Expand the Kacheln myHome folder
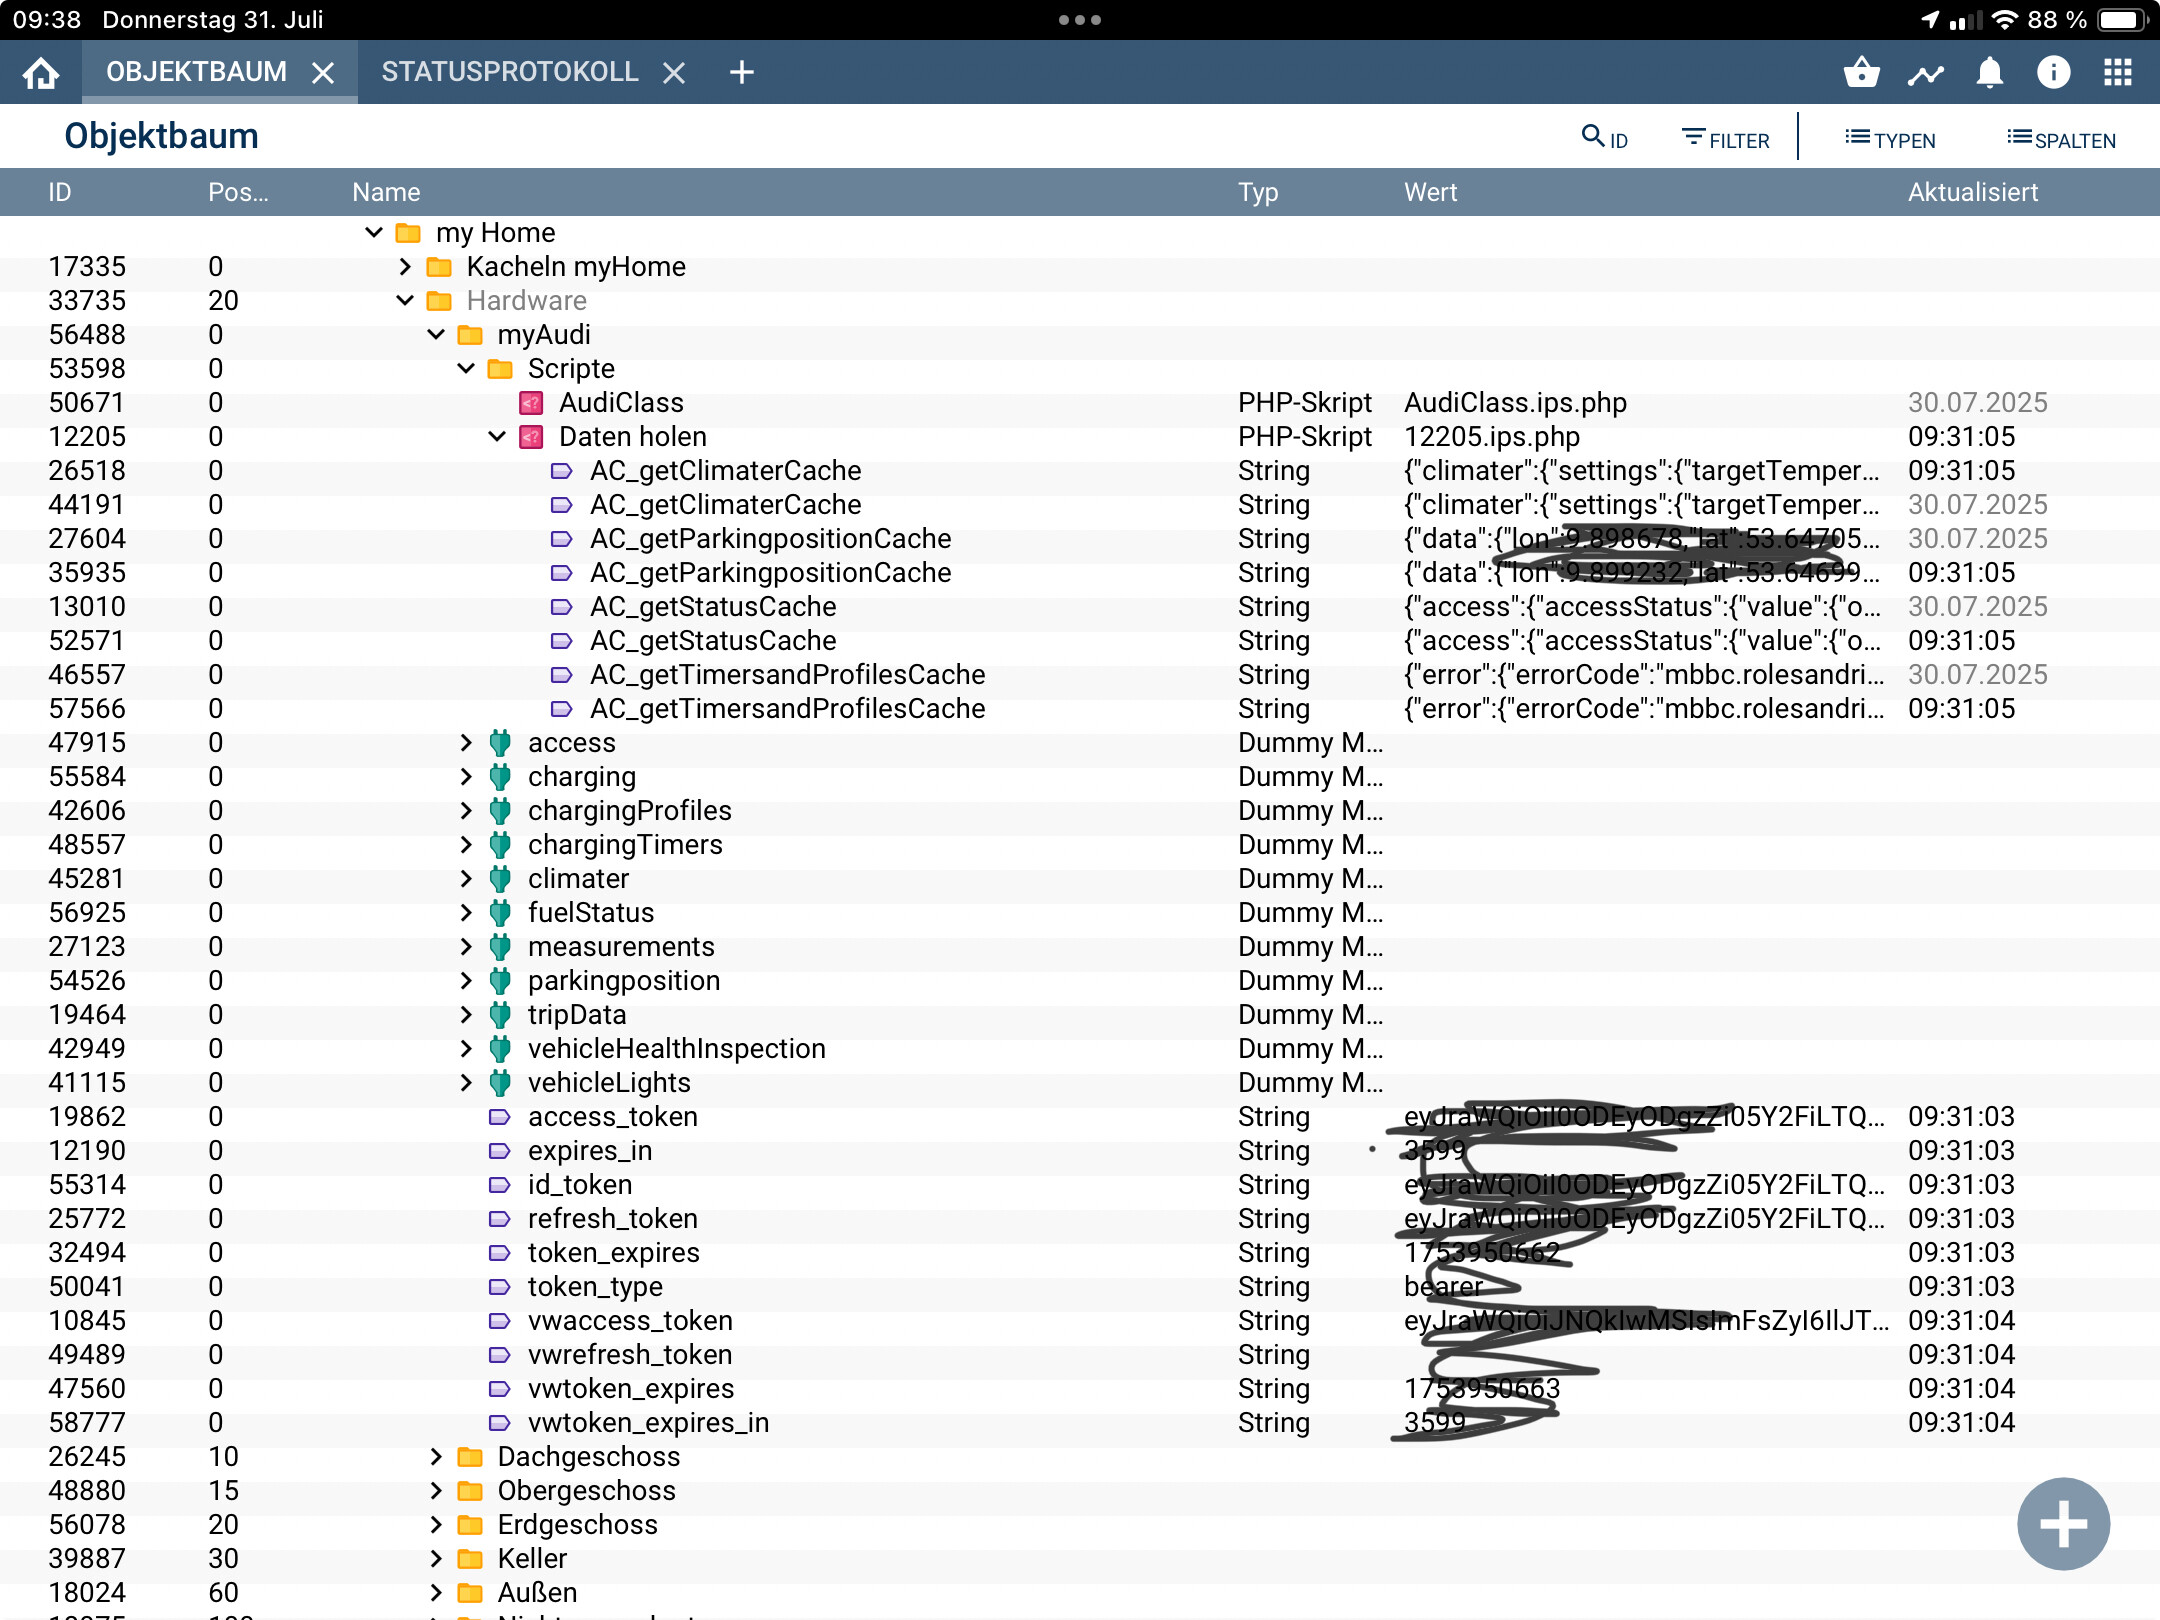 pos(405,266)
